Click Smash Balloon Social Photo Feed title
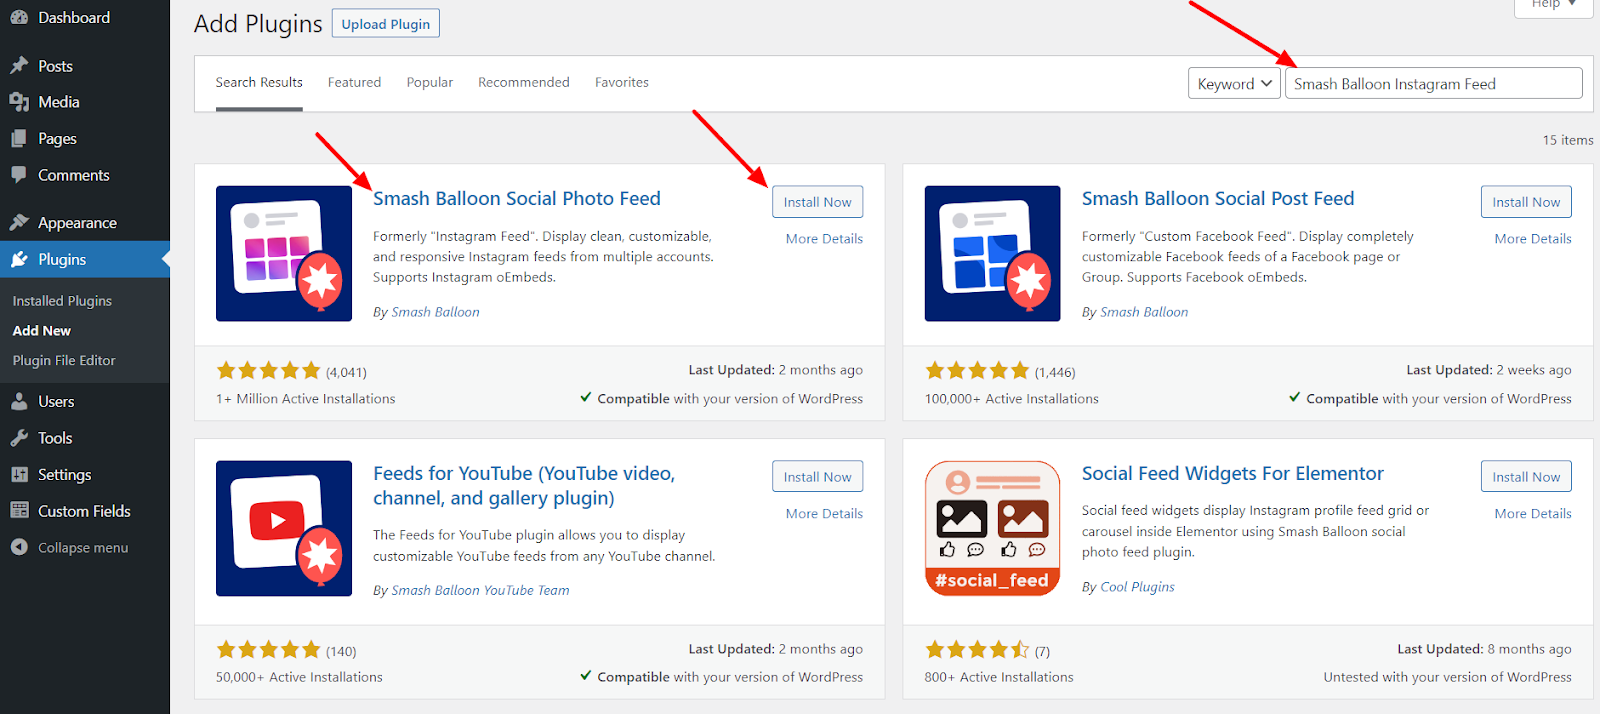This screenshot has height=714, width=1600. (517, 199)
